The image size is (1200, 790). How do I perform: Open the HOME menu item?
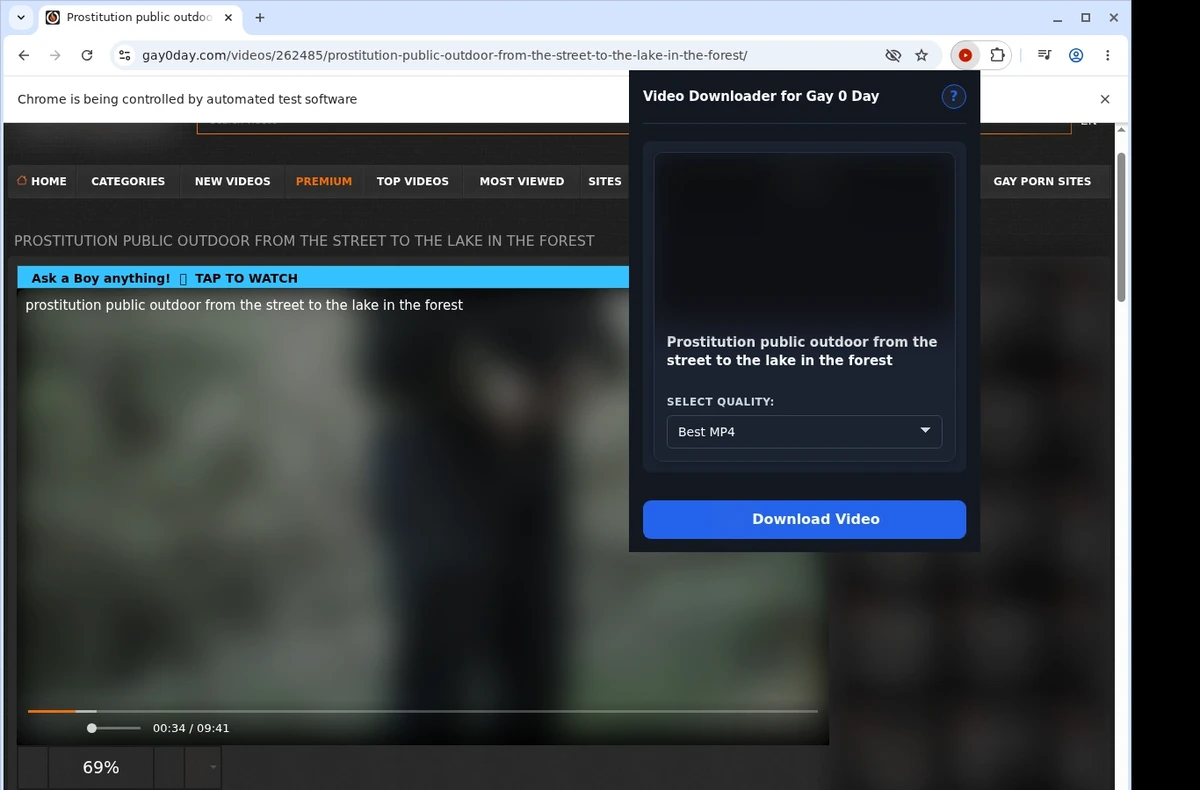pyautogui.click(x=42, y=181)
